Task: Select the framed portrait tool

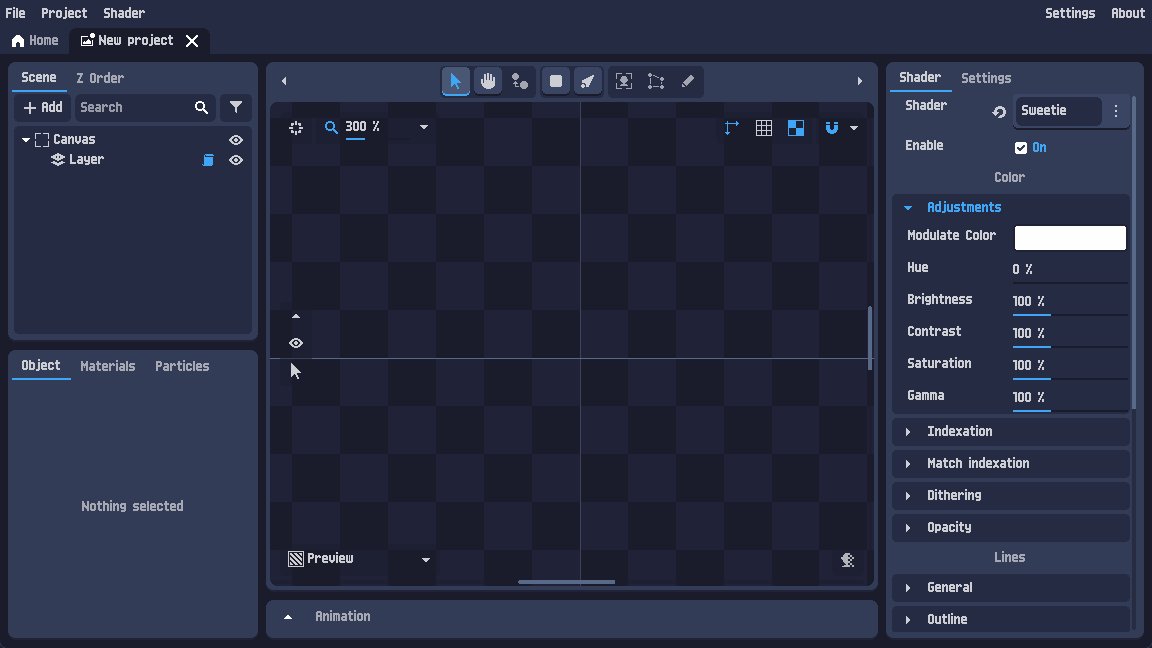Action: coord(624,82)
